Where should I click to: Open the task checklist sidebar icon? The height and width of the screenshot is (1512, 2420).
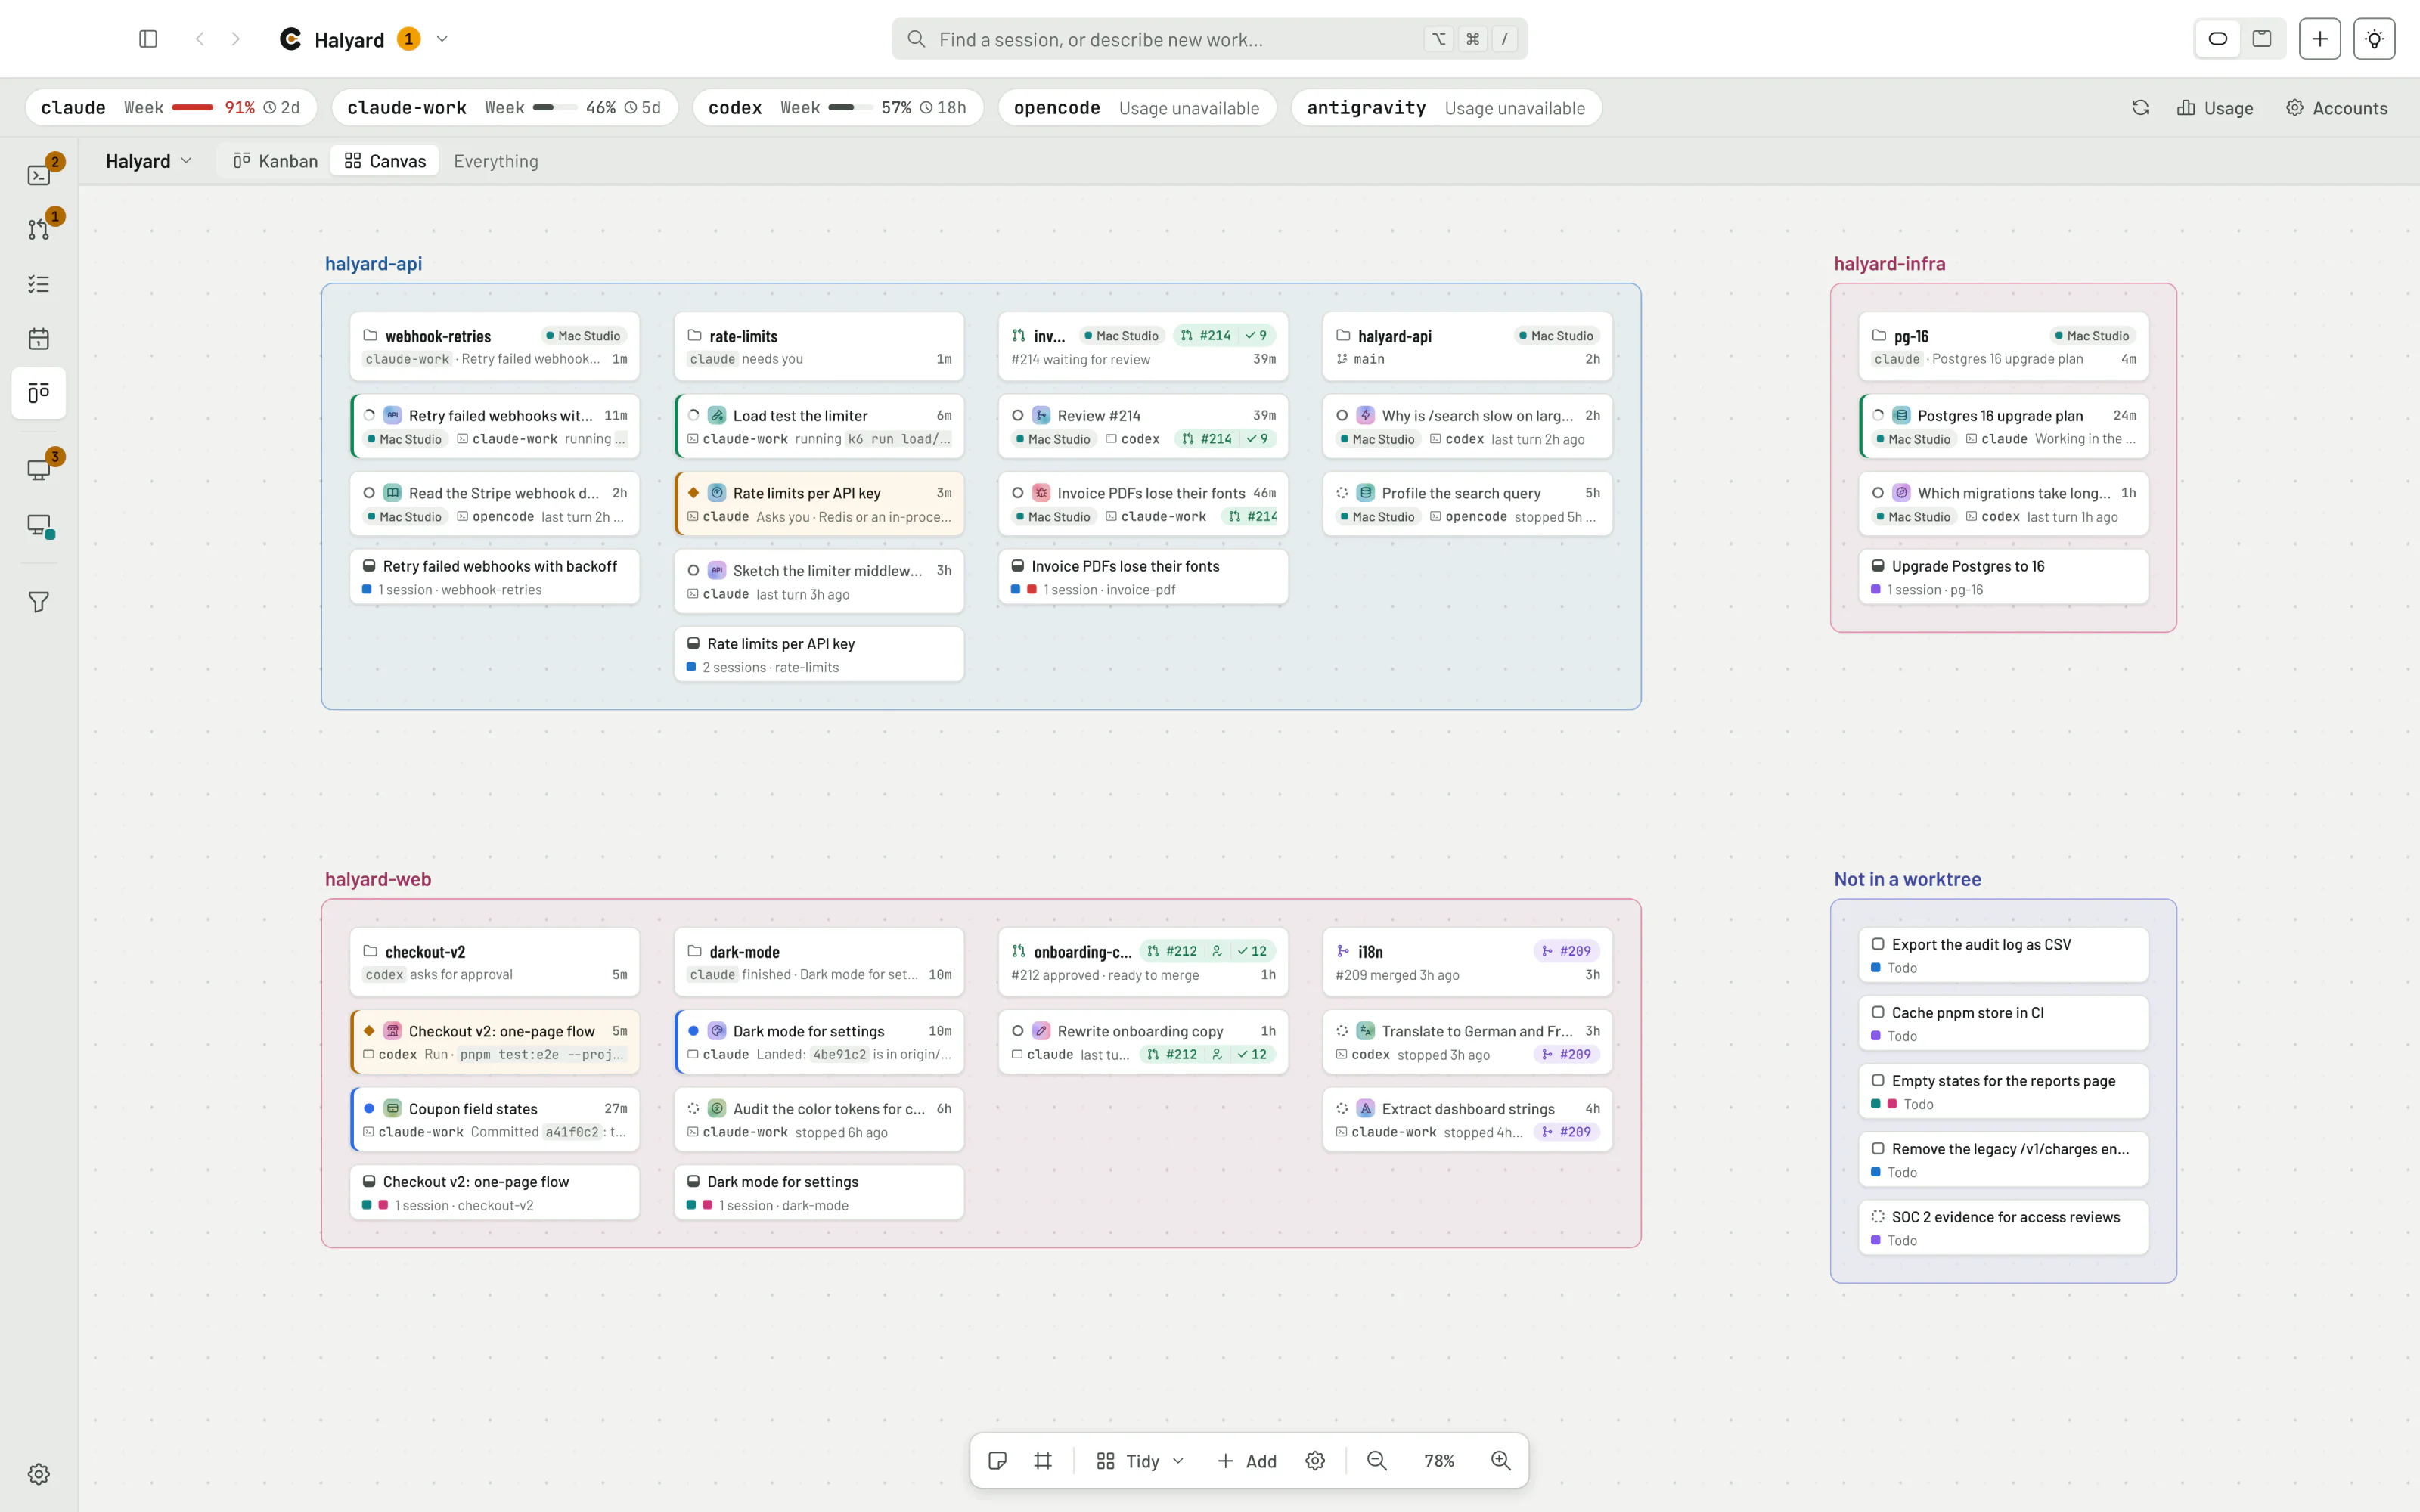(39, 284)
